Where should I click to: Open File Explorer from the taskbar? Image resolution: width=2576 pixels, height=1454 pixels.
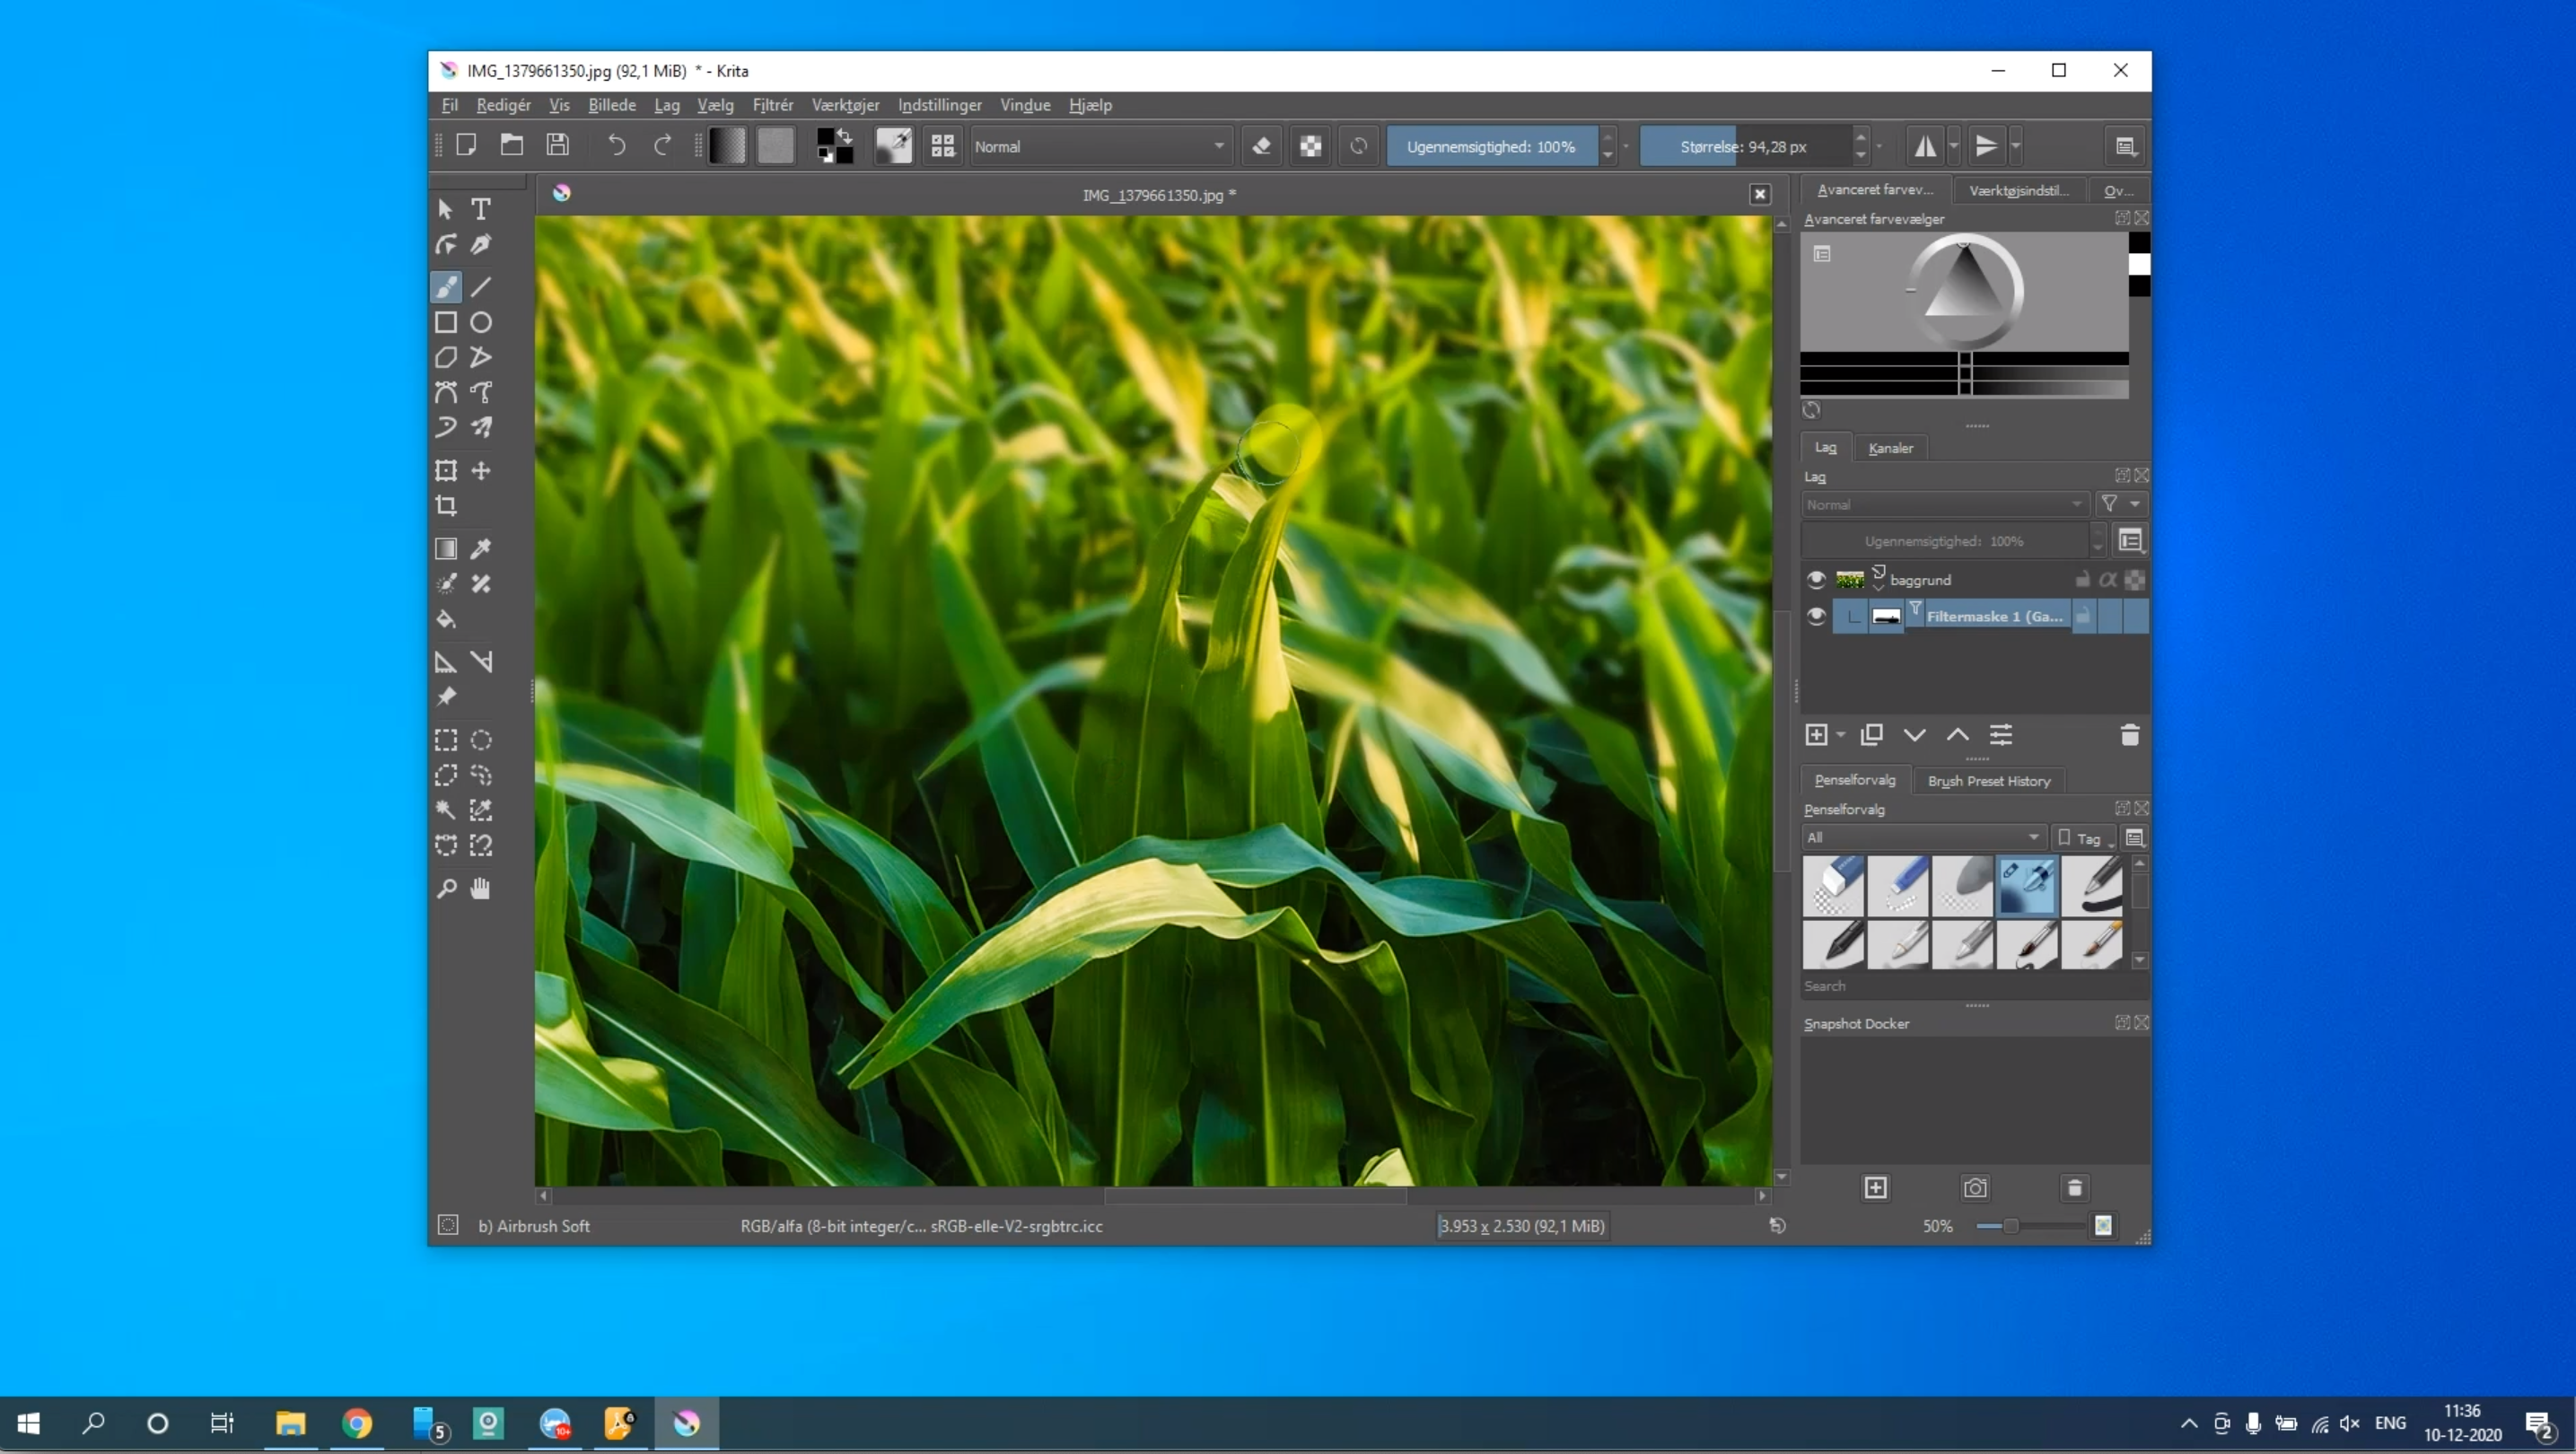point(291,1423)
